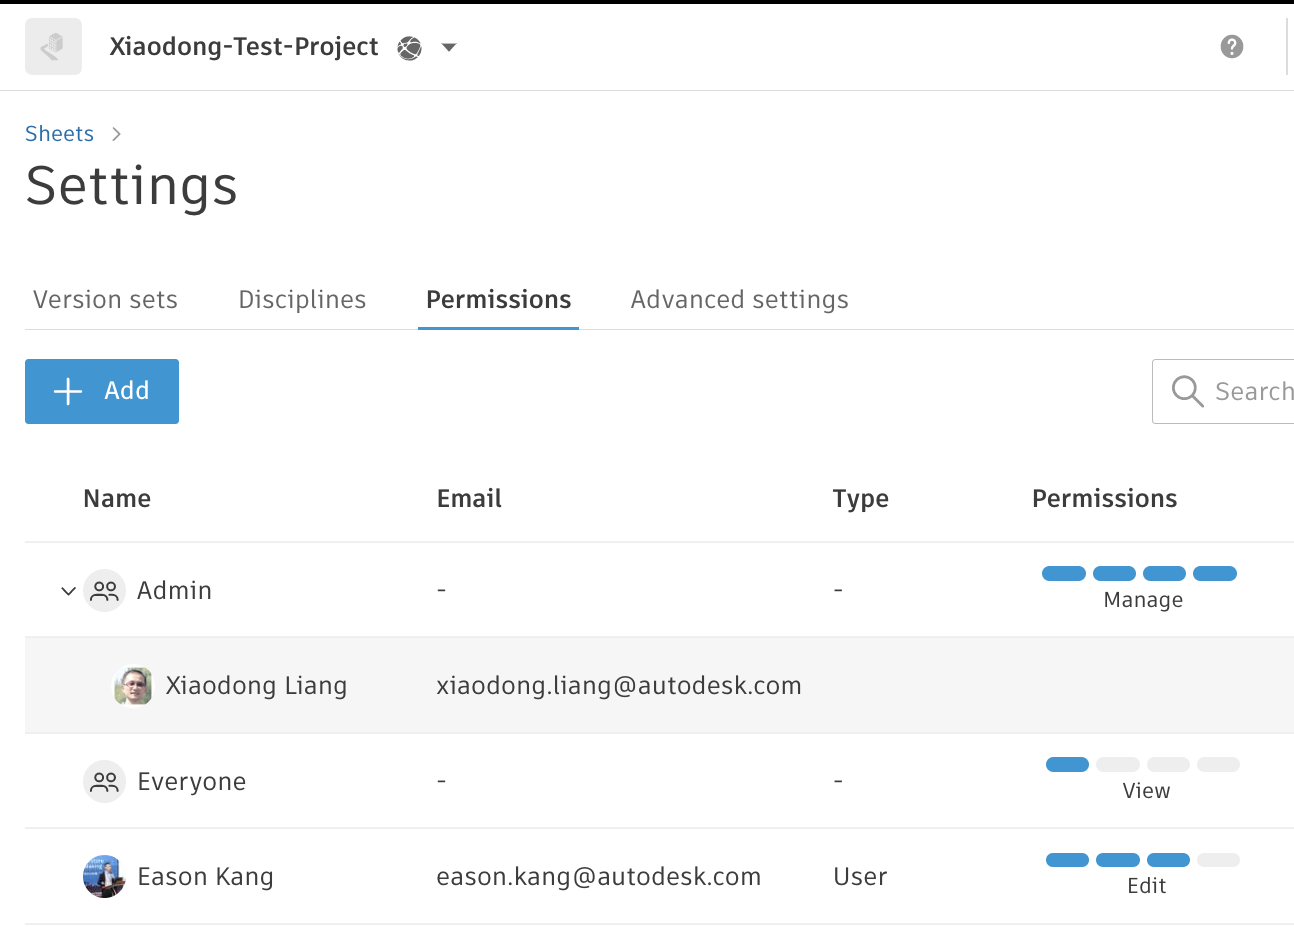Screen dimensions: 1294x928
Task: Click the project home icon at top left
Action: click(x=53, y=46)
